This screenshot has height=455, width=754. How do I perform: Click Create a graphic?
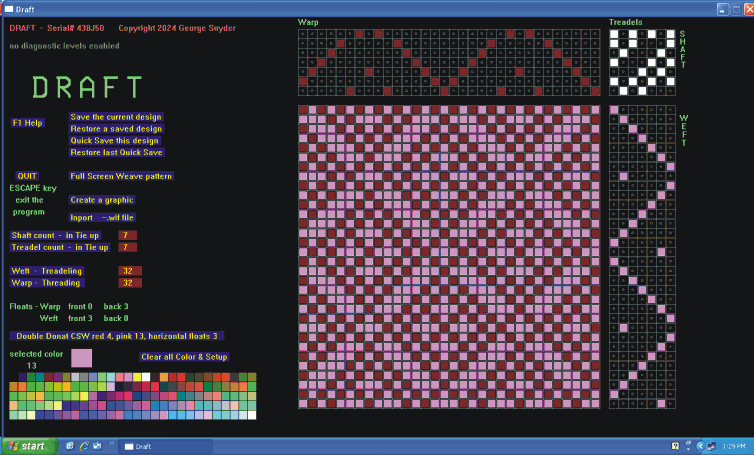(102, 200)
